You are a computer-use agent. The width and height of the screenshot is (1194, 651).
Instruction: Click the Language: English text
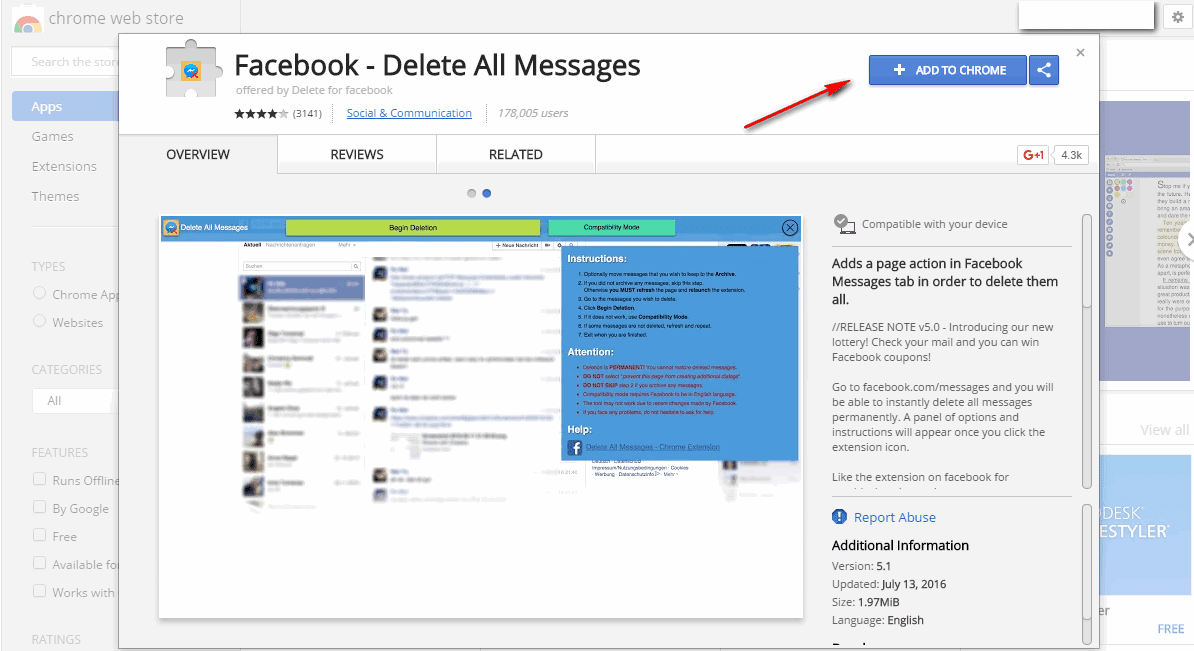877,620
